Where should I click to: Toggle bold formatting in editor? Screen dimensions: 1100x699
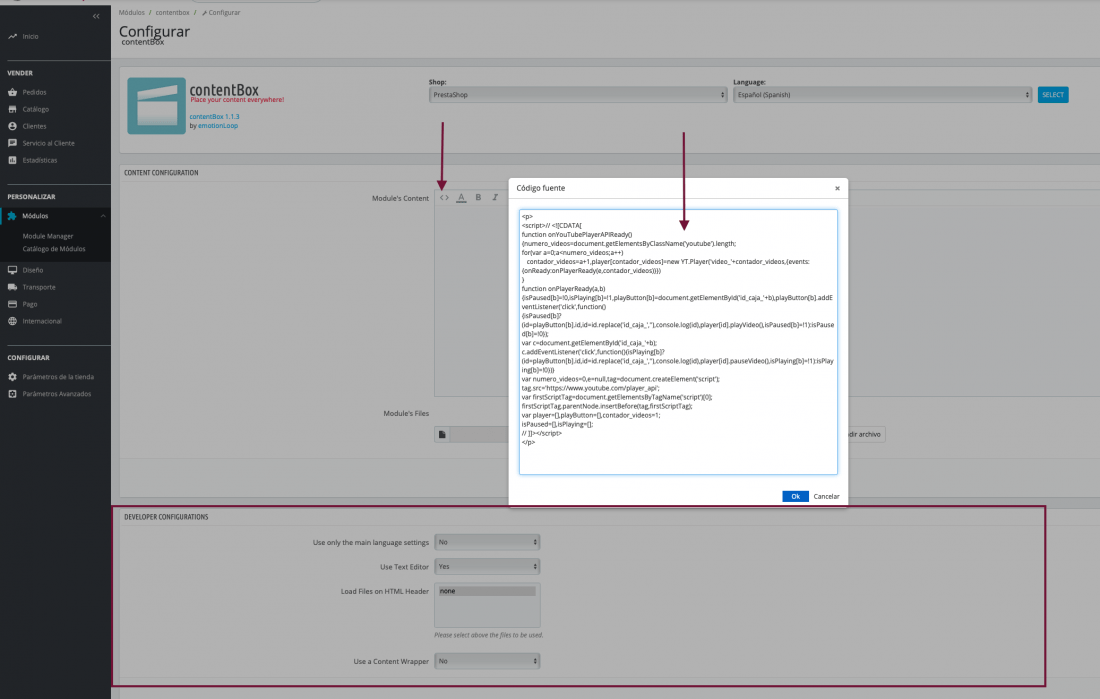[478, 198]
